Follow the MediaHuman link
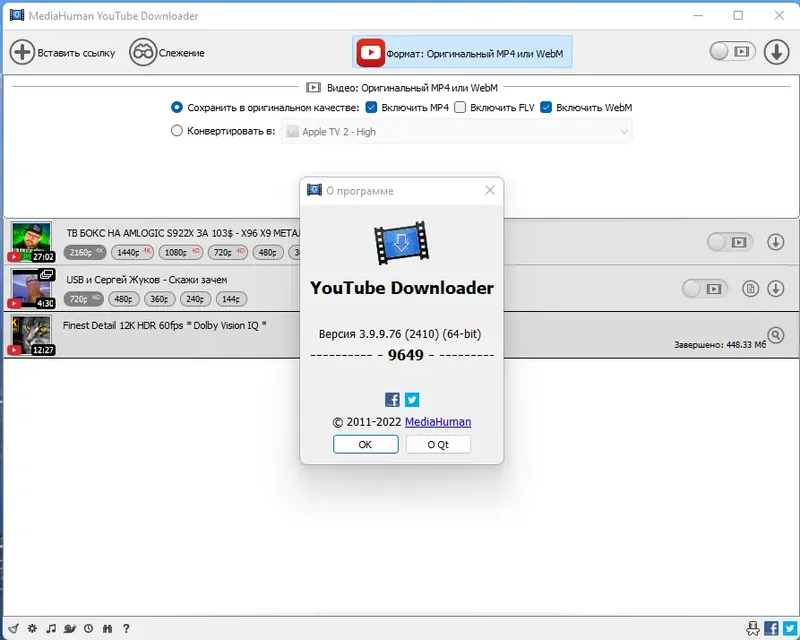 [438, 422]
